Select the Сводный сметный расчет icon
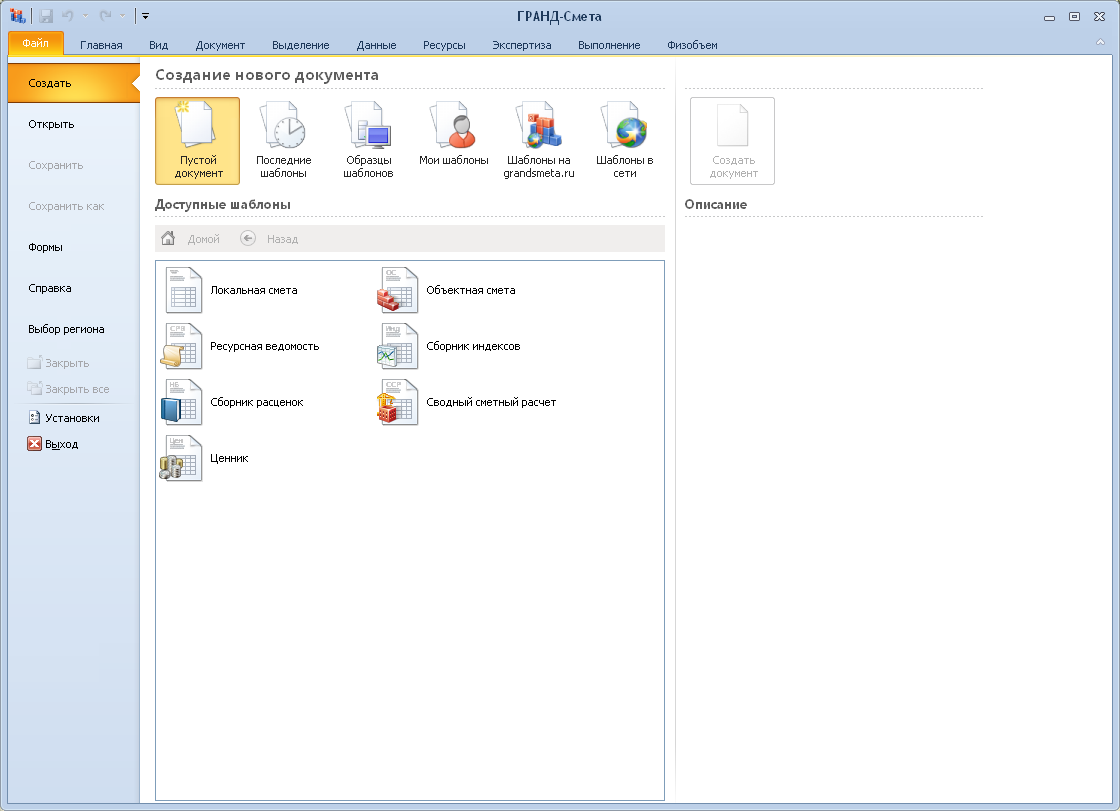1120x811 pixels. [397, 402]
